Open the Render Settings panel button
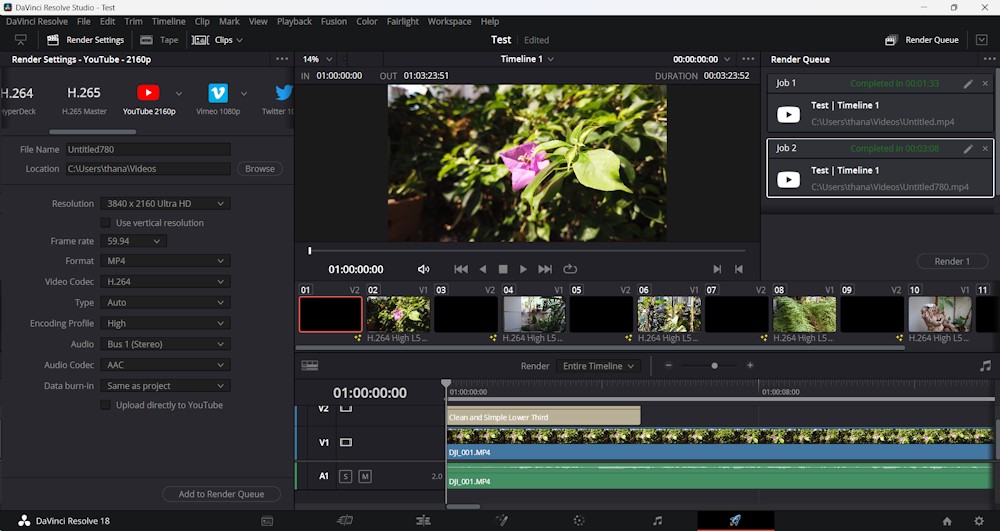The width and height of the screenshot is (1000, 531). point(85,40)
